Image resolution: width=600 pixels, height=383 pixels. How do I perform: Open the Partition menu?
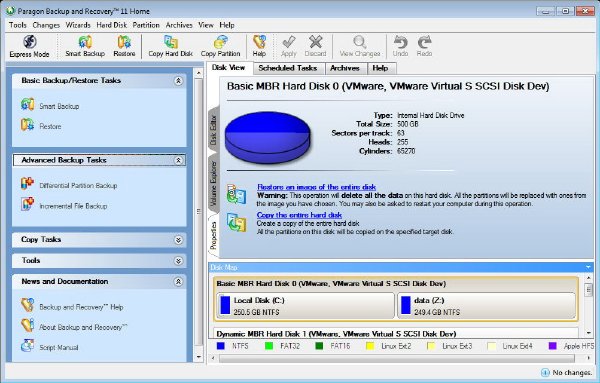point(146,25)
